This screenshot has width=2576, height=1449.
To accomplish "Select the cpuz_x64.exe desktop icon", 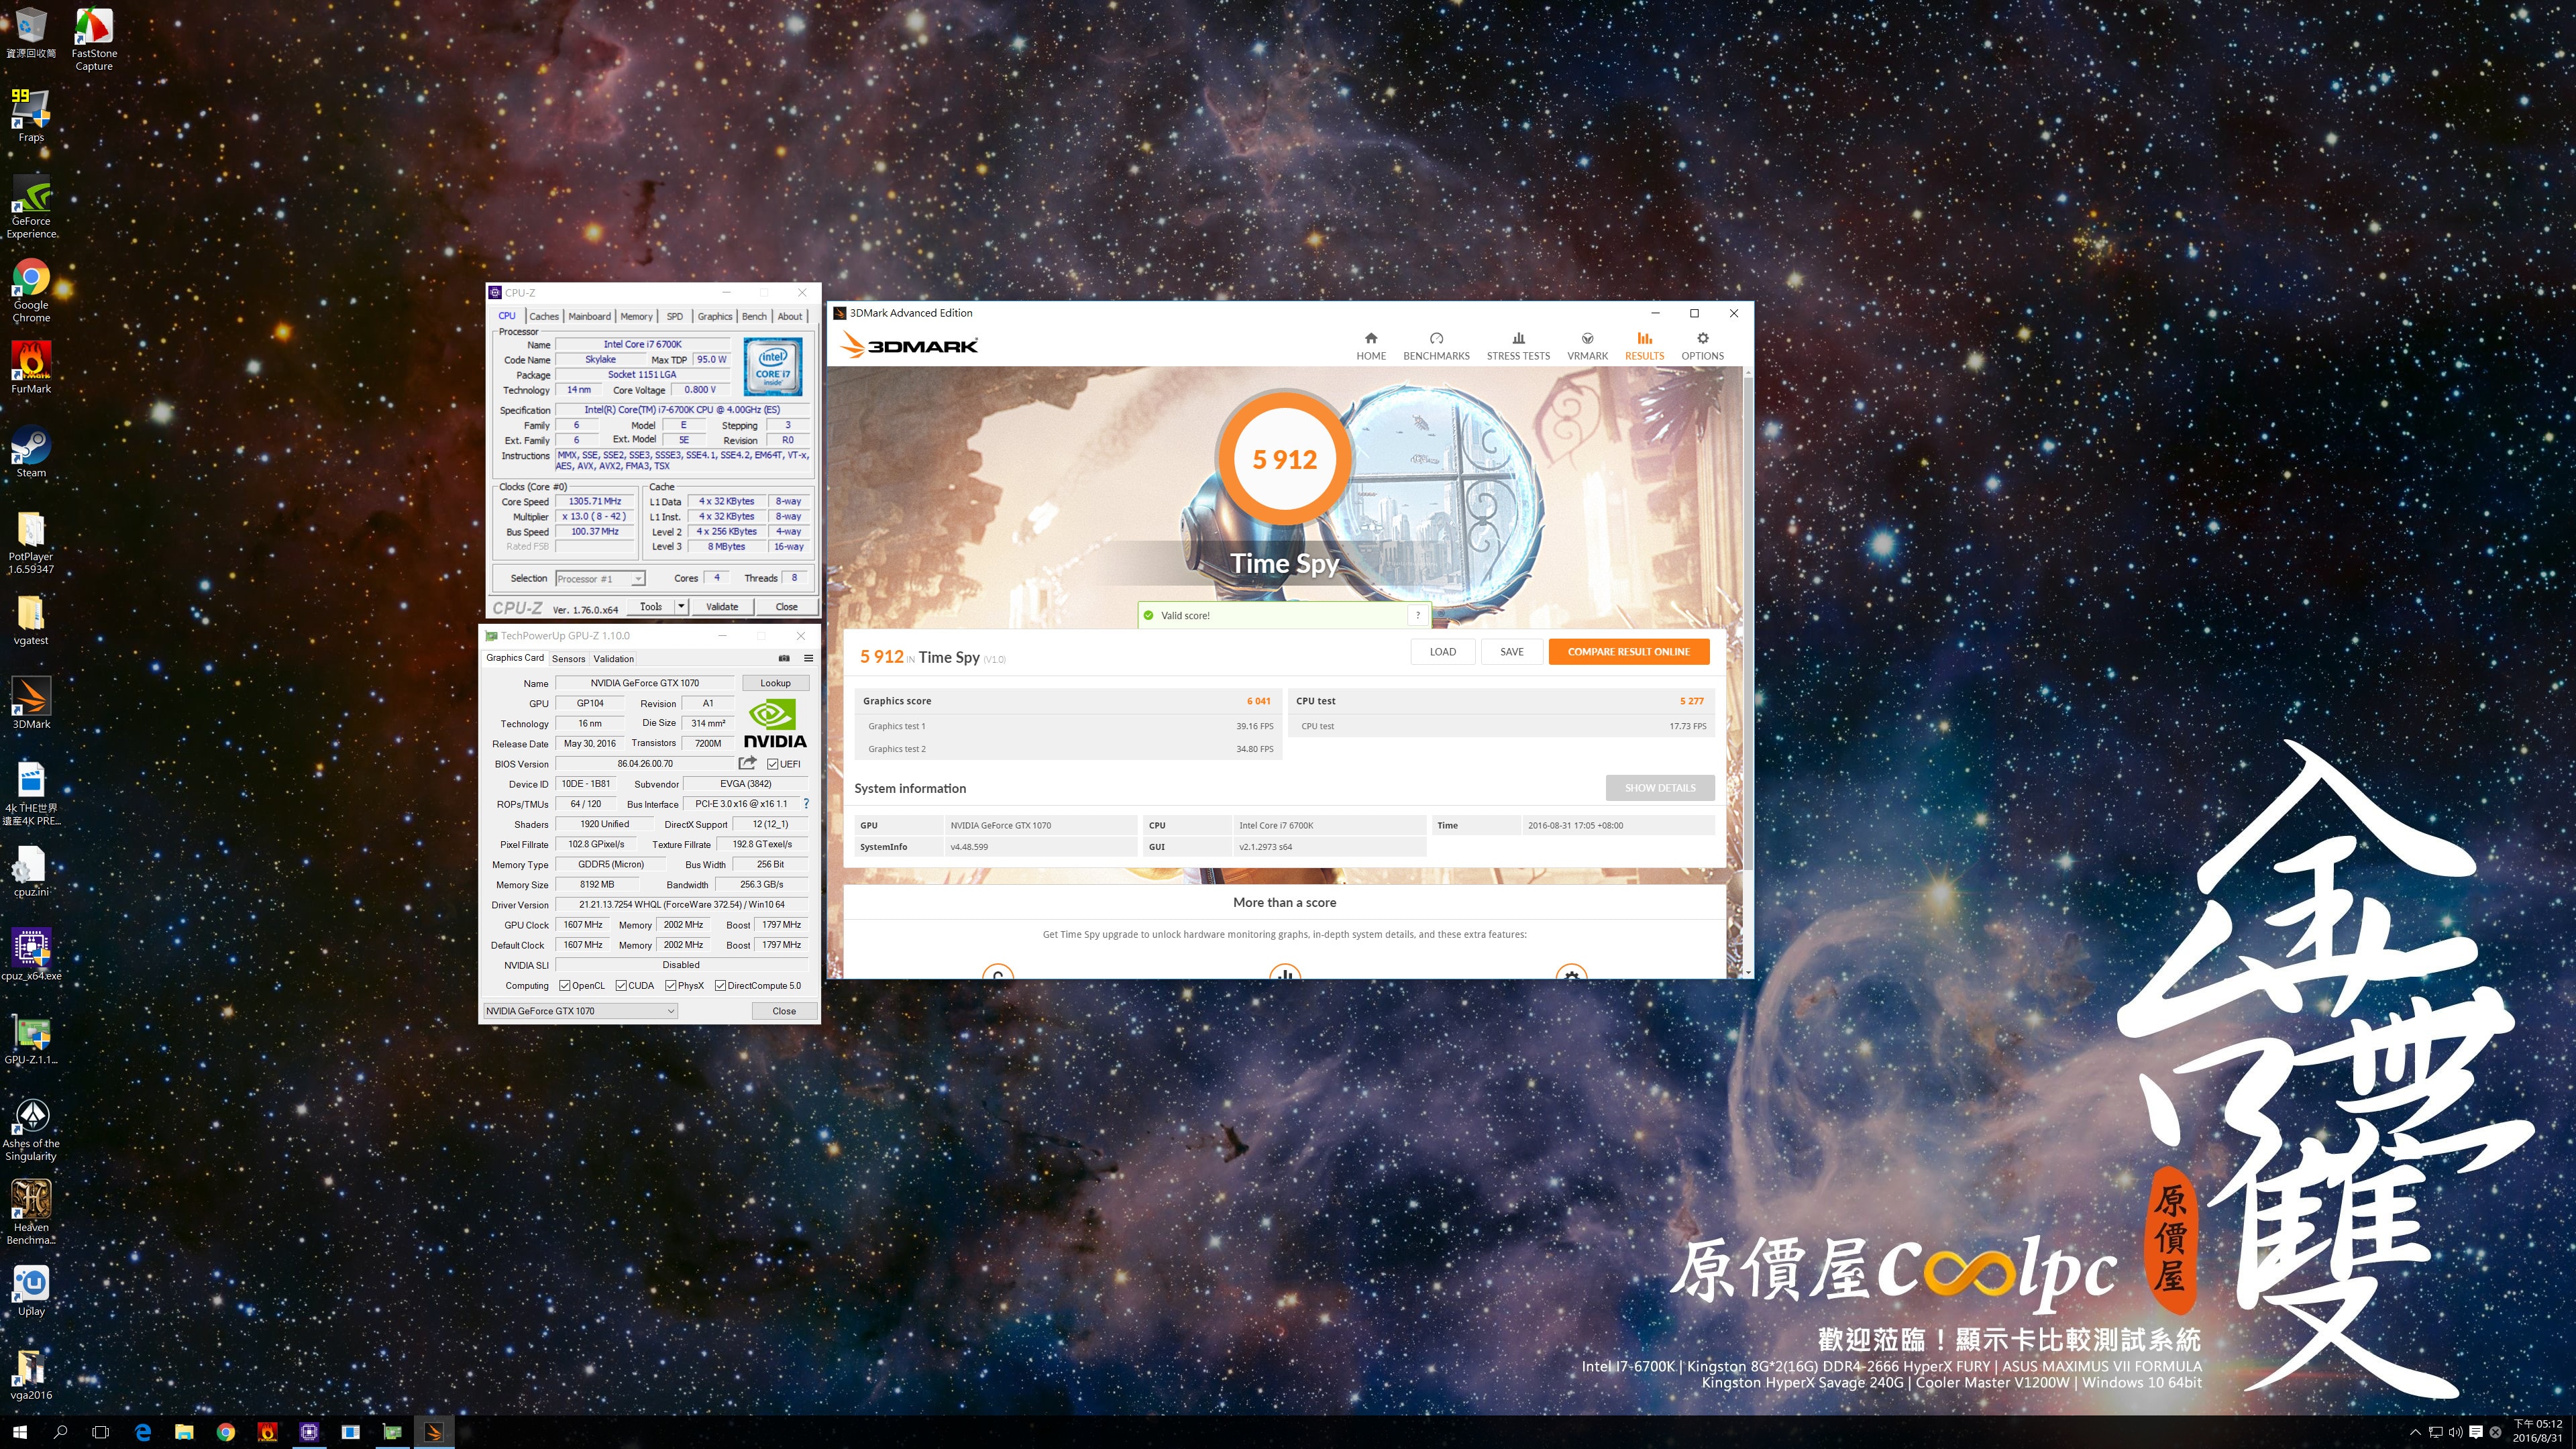I will pyautogui.click(x=31, y=955).
